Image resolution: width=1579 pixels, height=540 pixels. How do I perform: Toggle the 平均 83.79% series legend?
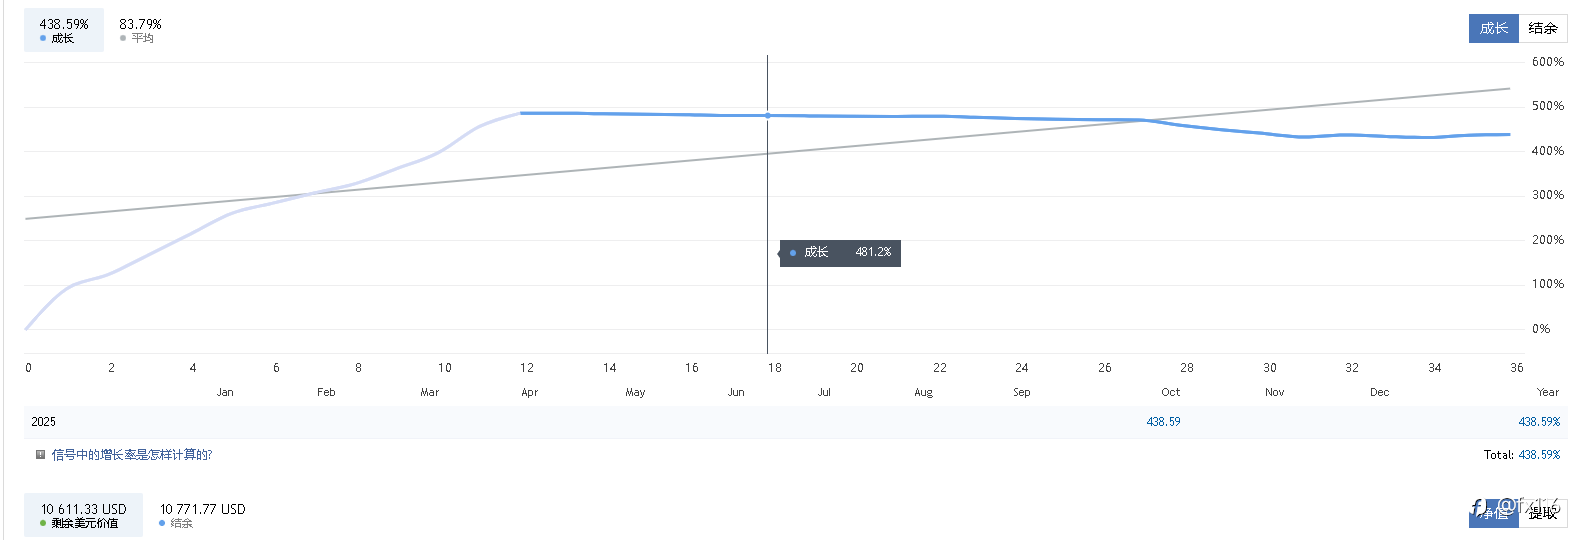[140, 30]
